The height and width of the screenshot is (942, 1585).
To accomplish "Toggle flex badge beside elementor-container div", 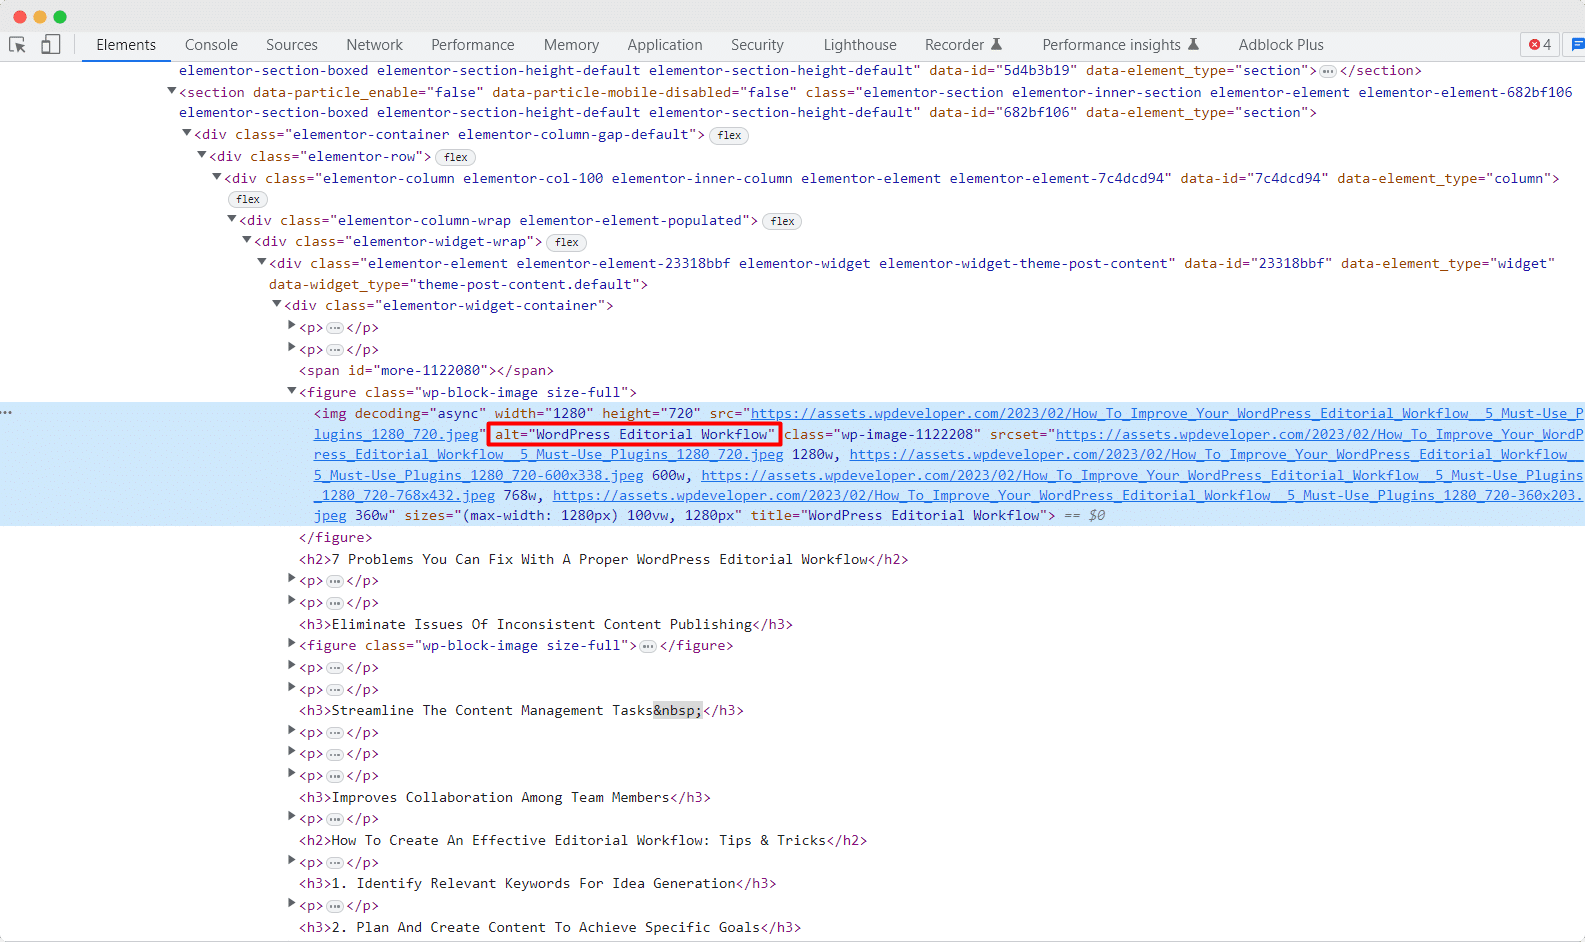I will point(729,135).
